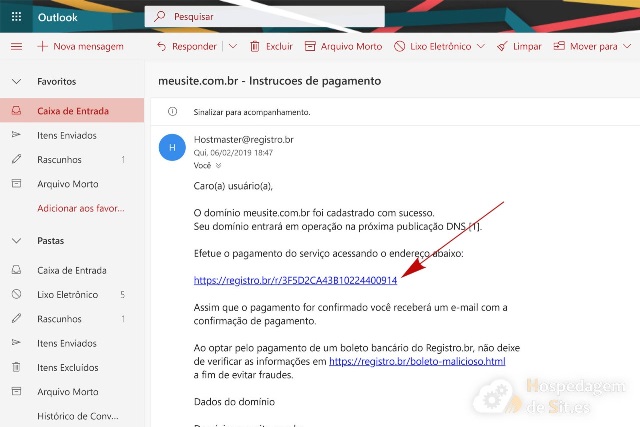Collapse the Favoritos section

coord(16,81)
